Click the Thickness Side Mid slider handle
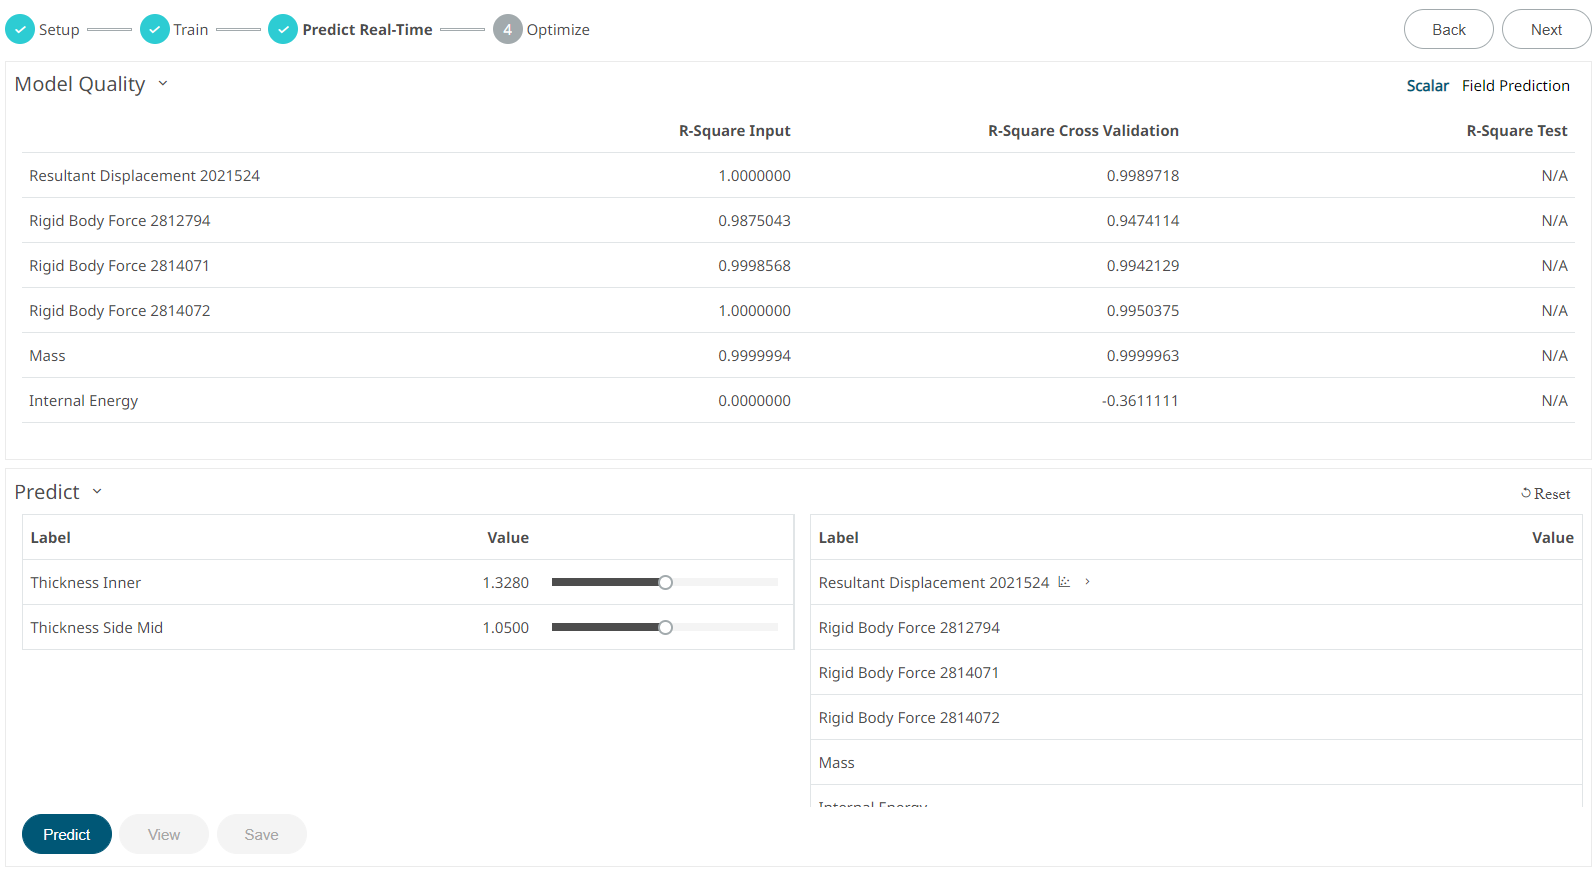 [x=665, y=628]
